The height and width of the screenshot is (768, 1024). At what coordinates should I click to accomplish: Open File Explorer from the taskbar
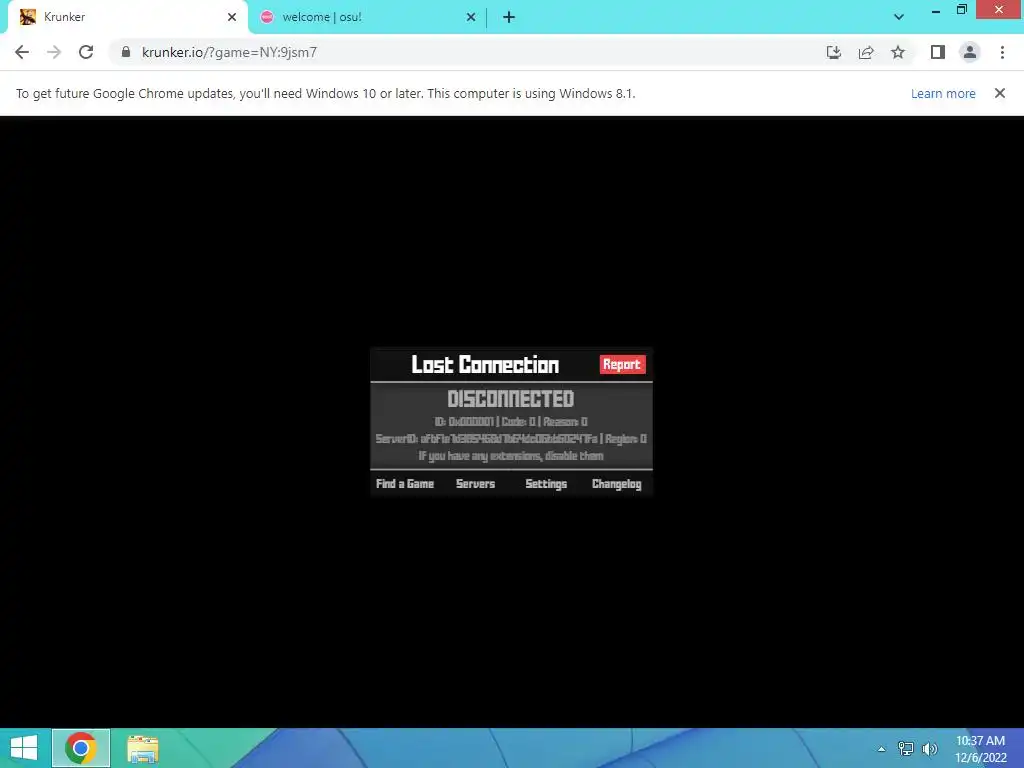click(143, 748)
